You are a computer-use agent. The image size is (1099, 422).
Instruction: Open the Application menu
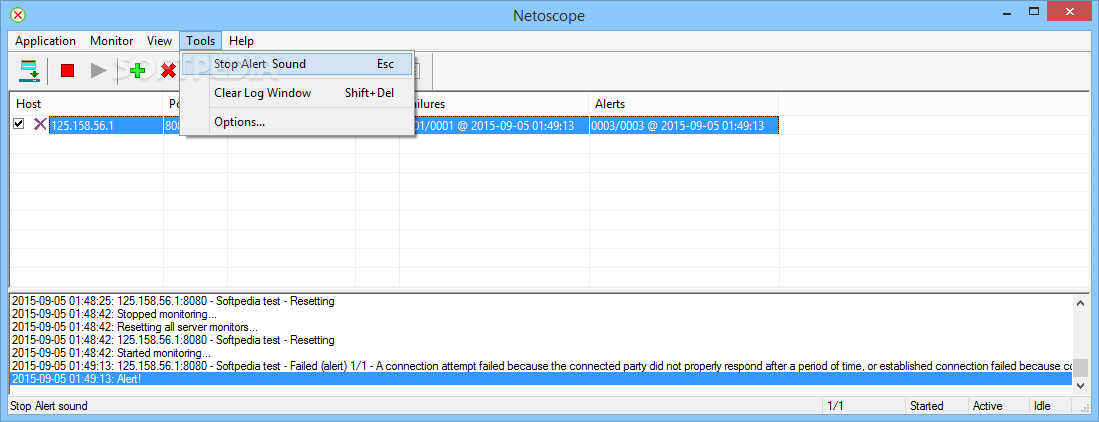pyautogui.click(x=46, y=41)
